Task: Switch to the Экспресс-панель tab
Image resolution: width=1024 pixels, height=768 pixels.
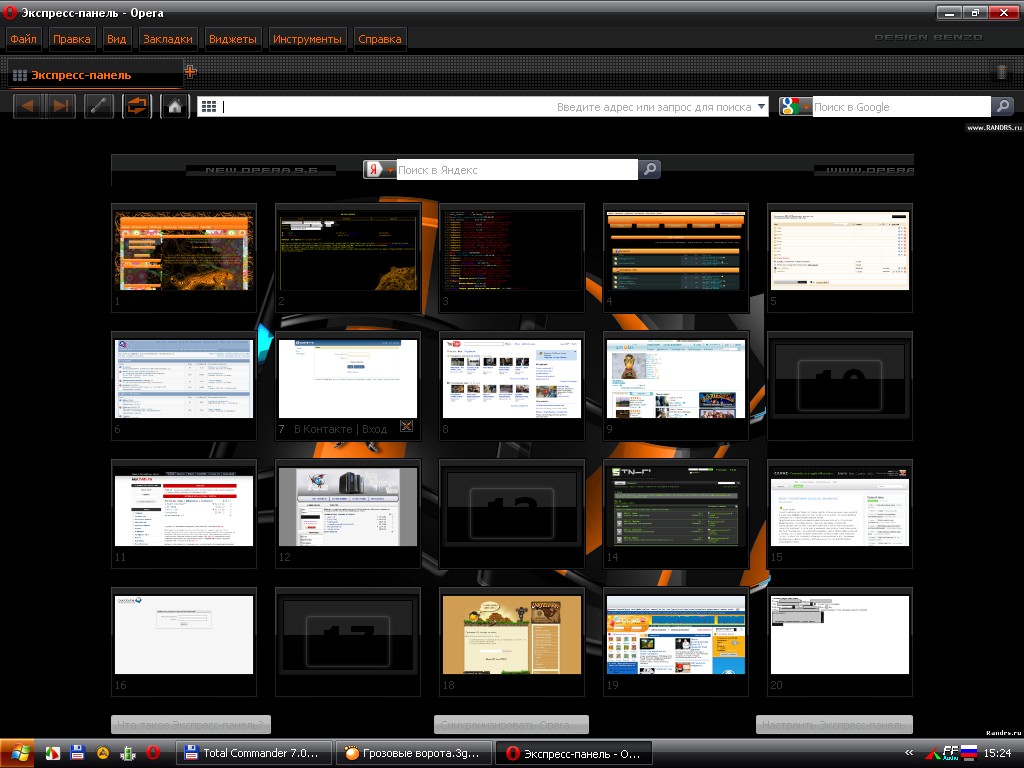Action: (80, 75)
